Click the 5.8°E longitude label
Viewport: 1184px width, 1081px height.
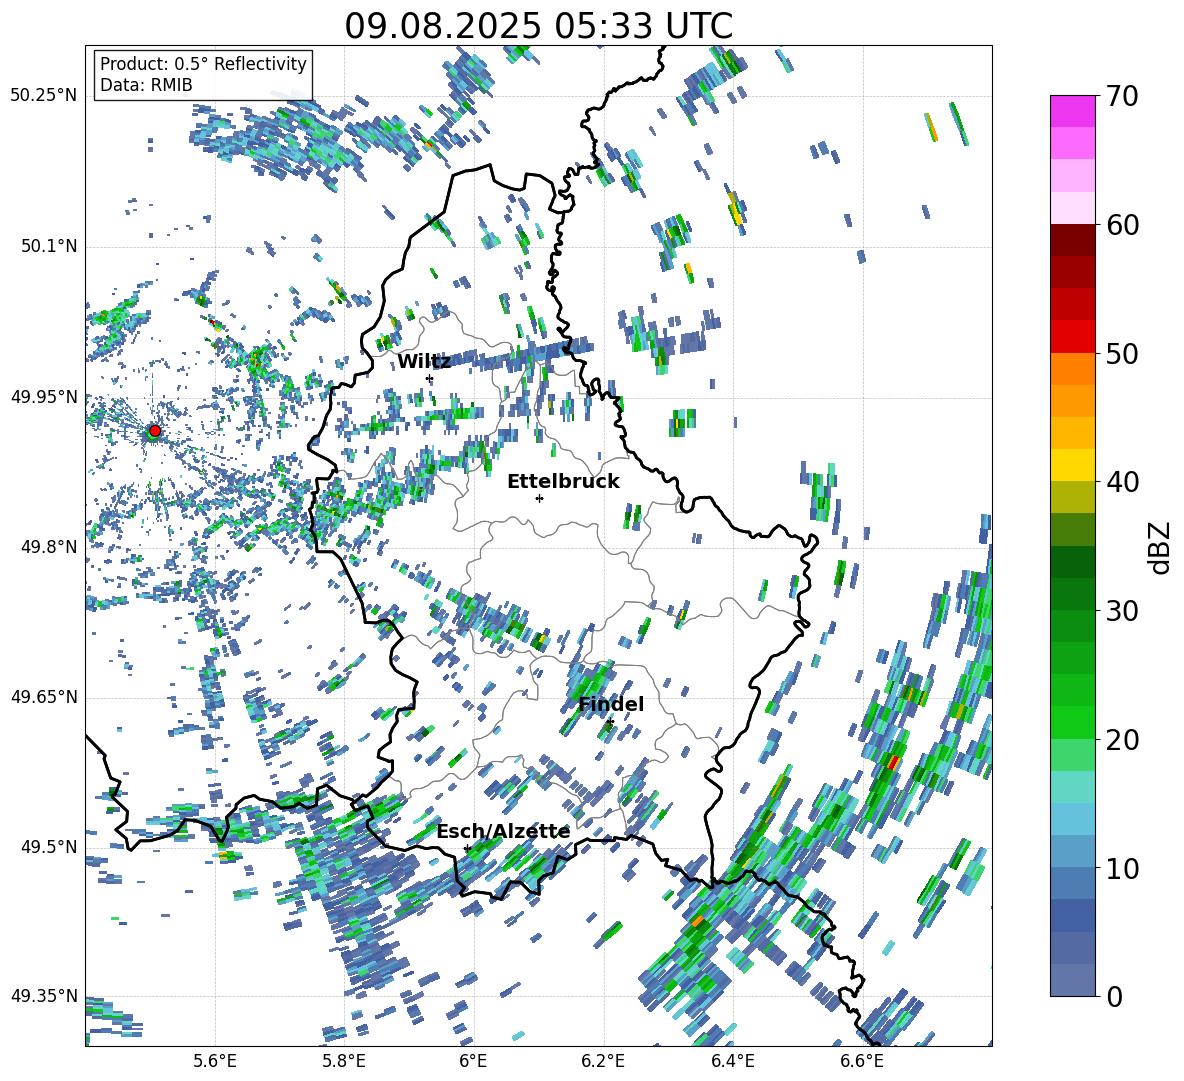pos(344,1062)
